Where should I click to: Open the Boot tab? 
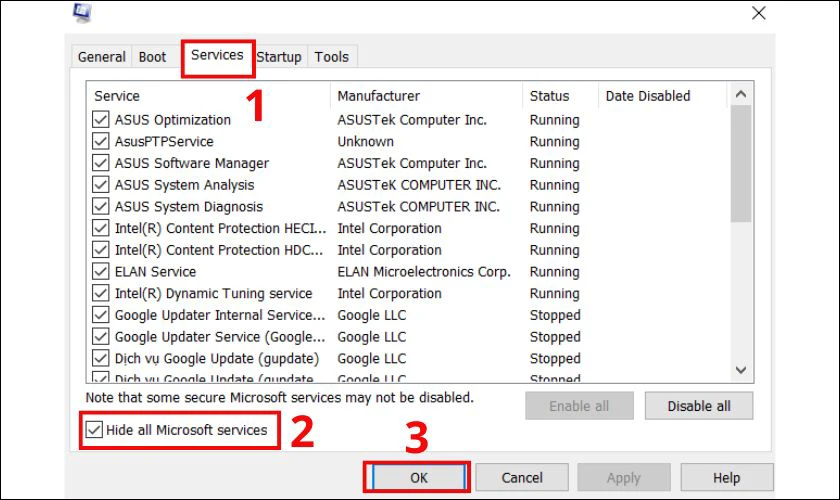pos(152,57)
